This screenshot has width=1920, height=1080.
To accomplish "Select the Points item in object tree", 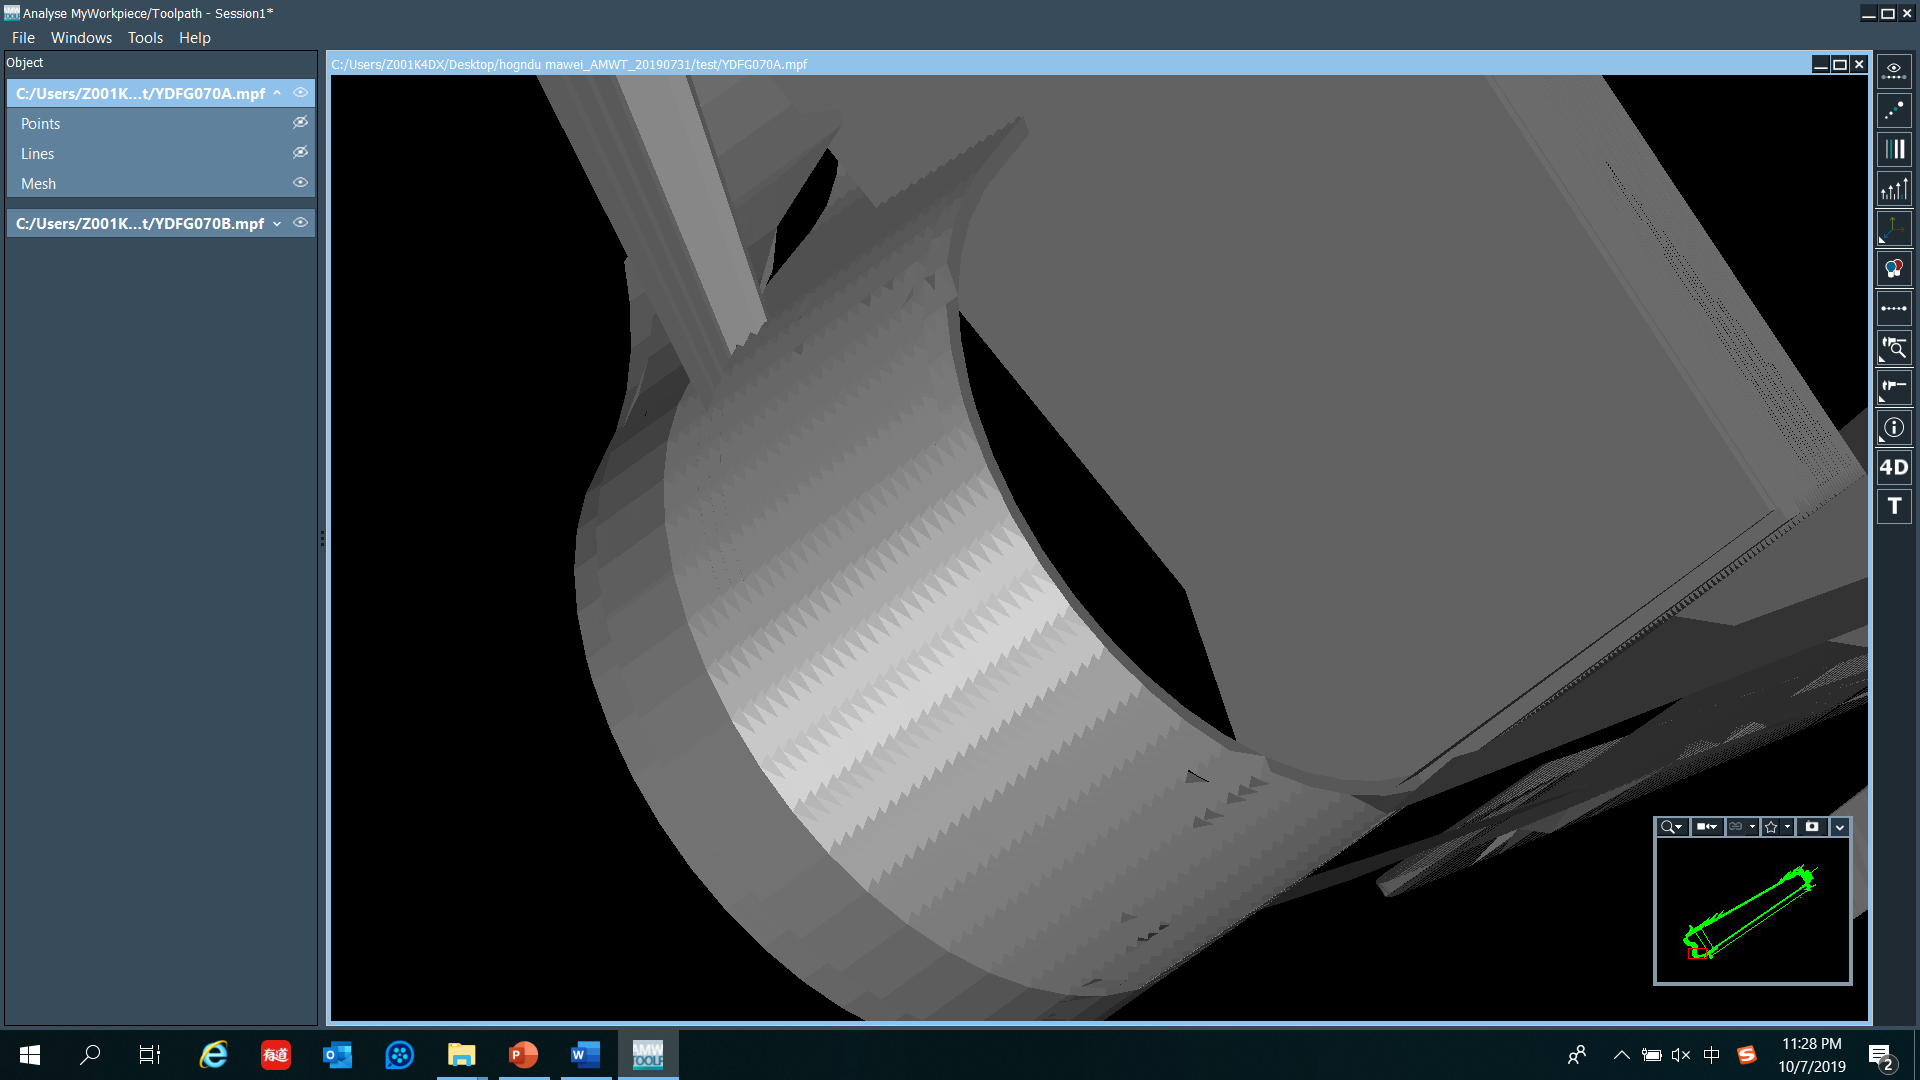I will point(41,124).
